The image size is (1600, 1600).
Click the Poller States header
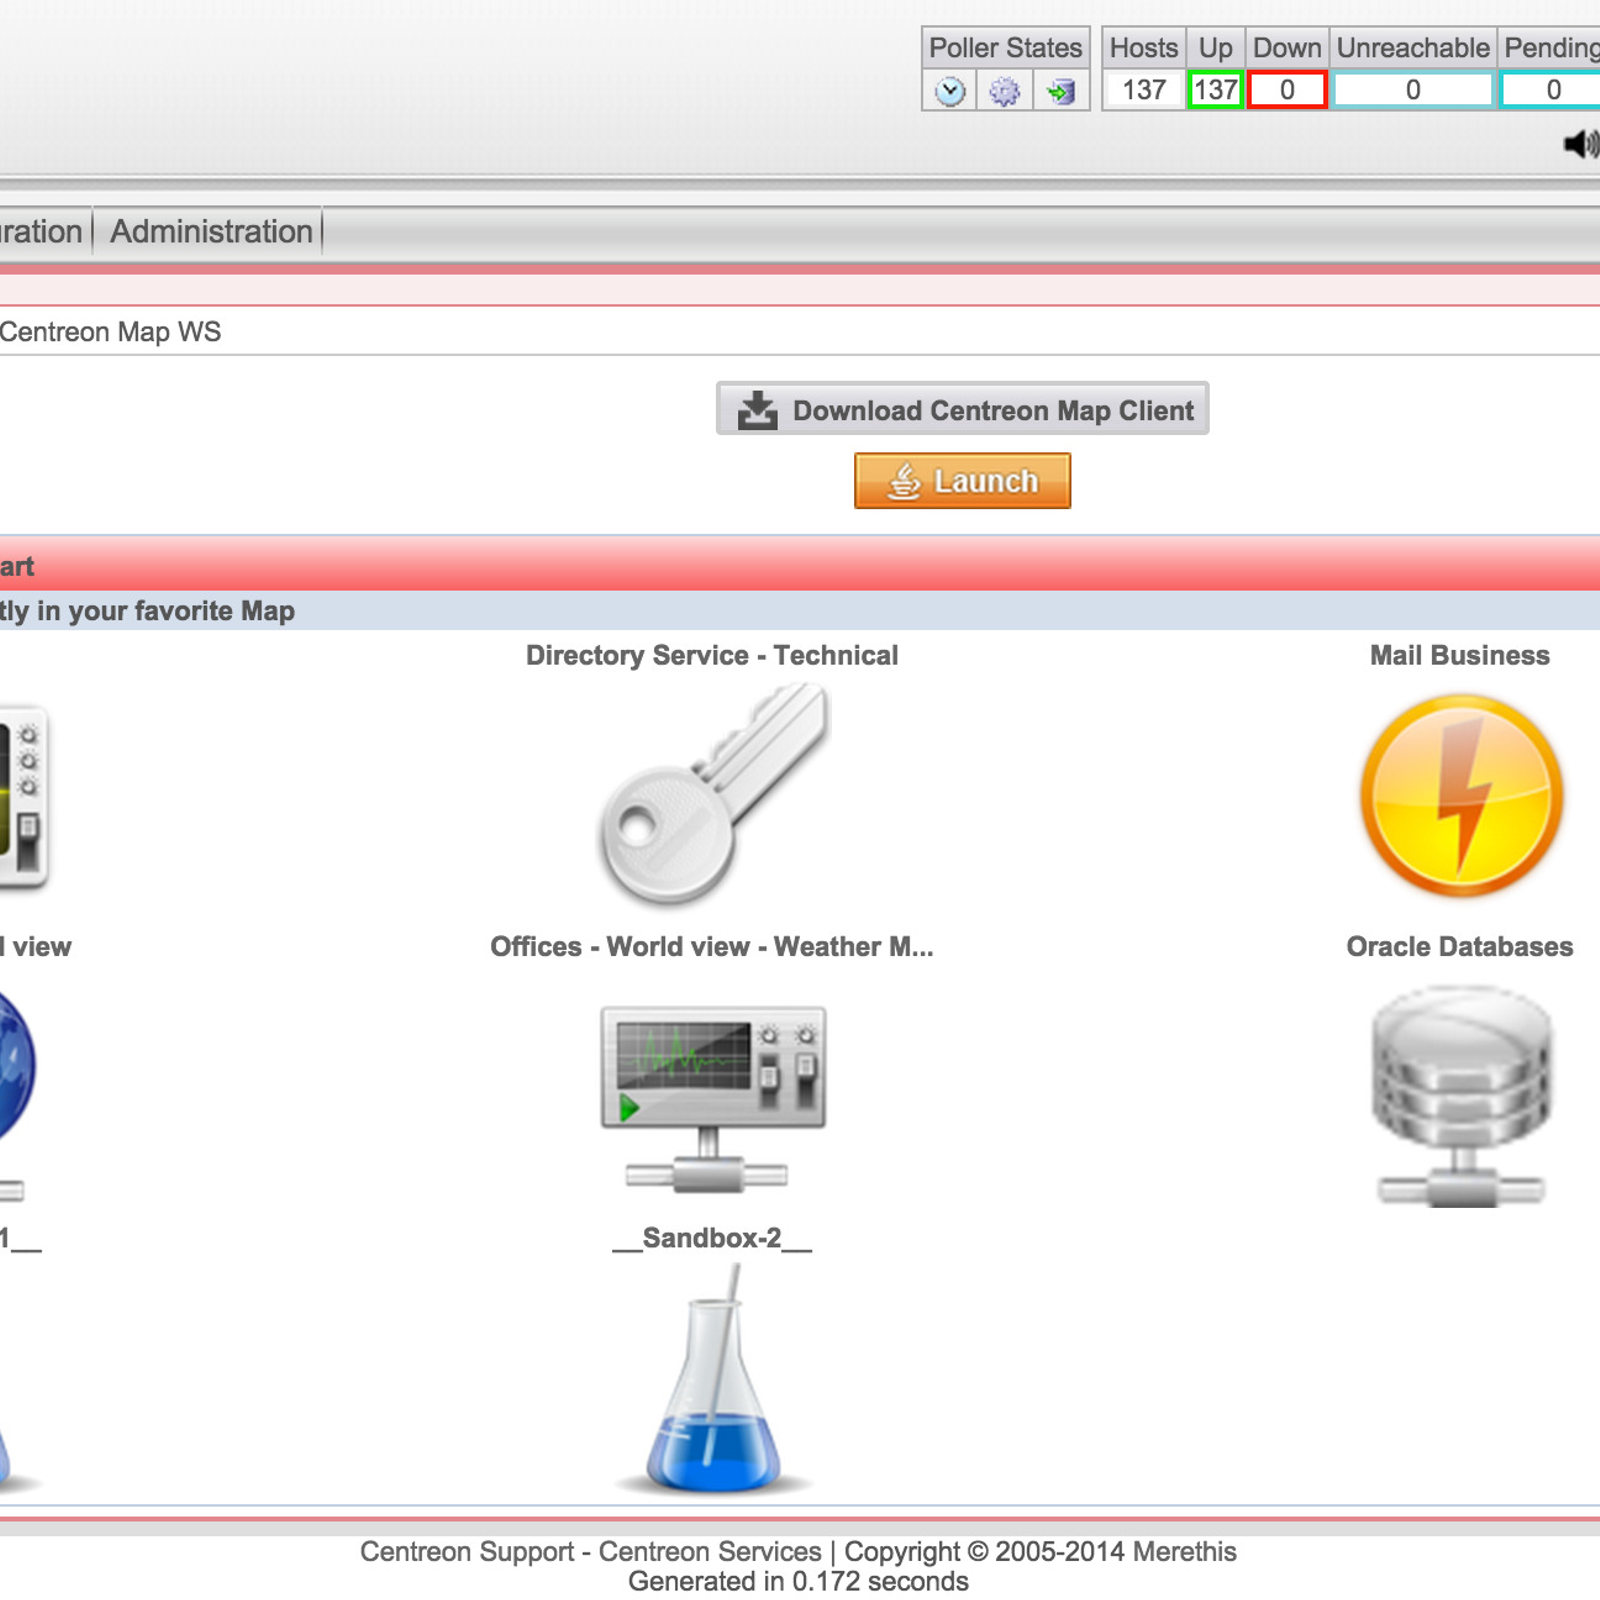(1005, 48)
